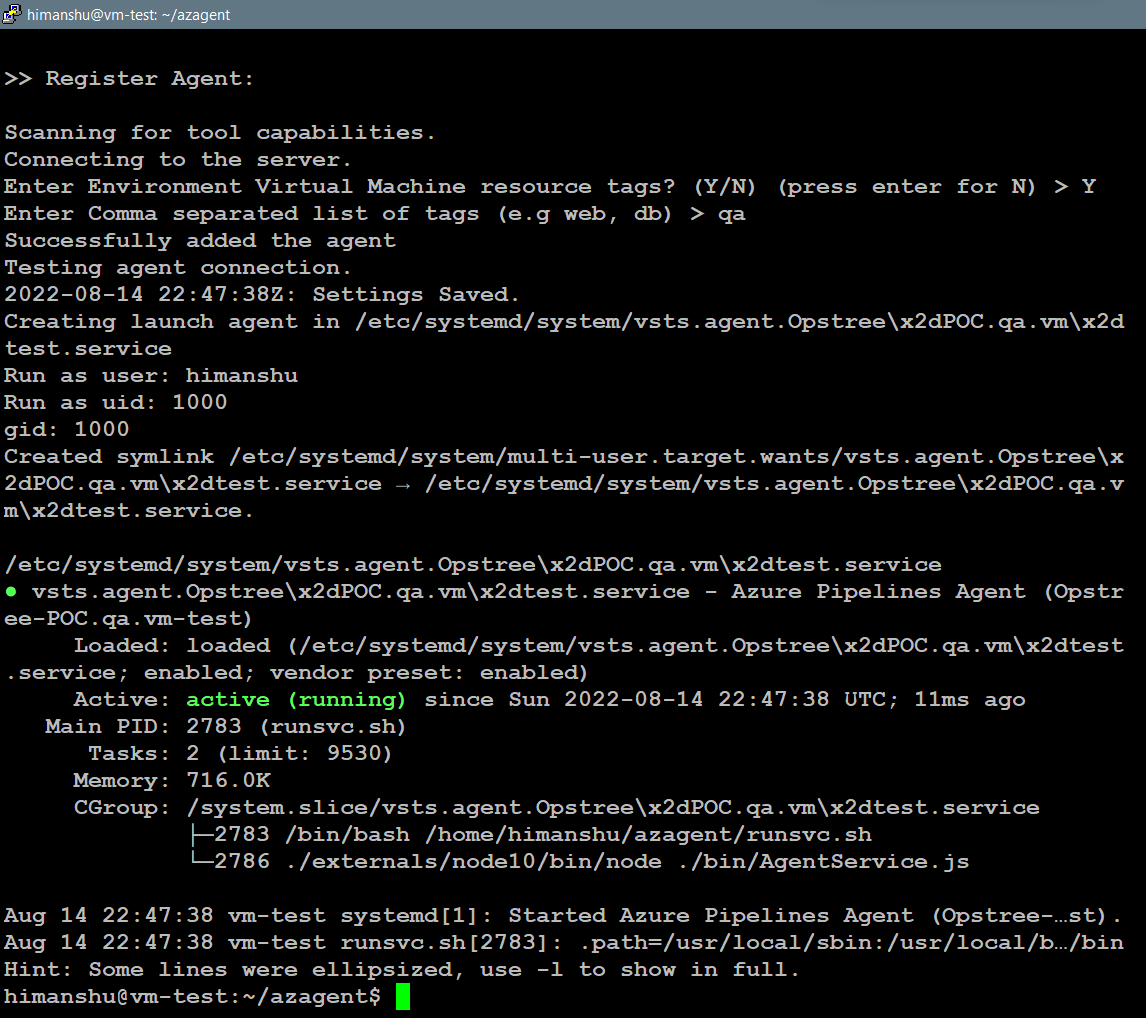
Task: Click the 'Hint: Some lines were ellipsized' line
Action: click(402, 970)
